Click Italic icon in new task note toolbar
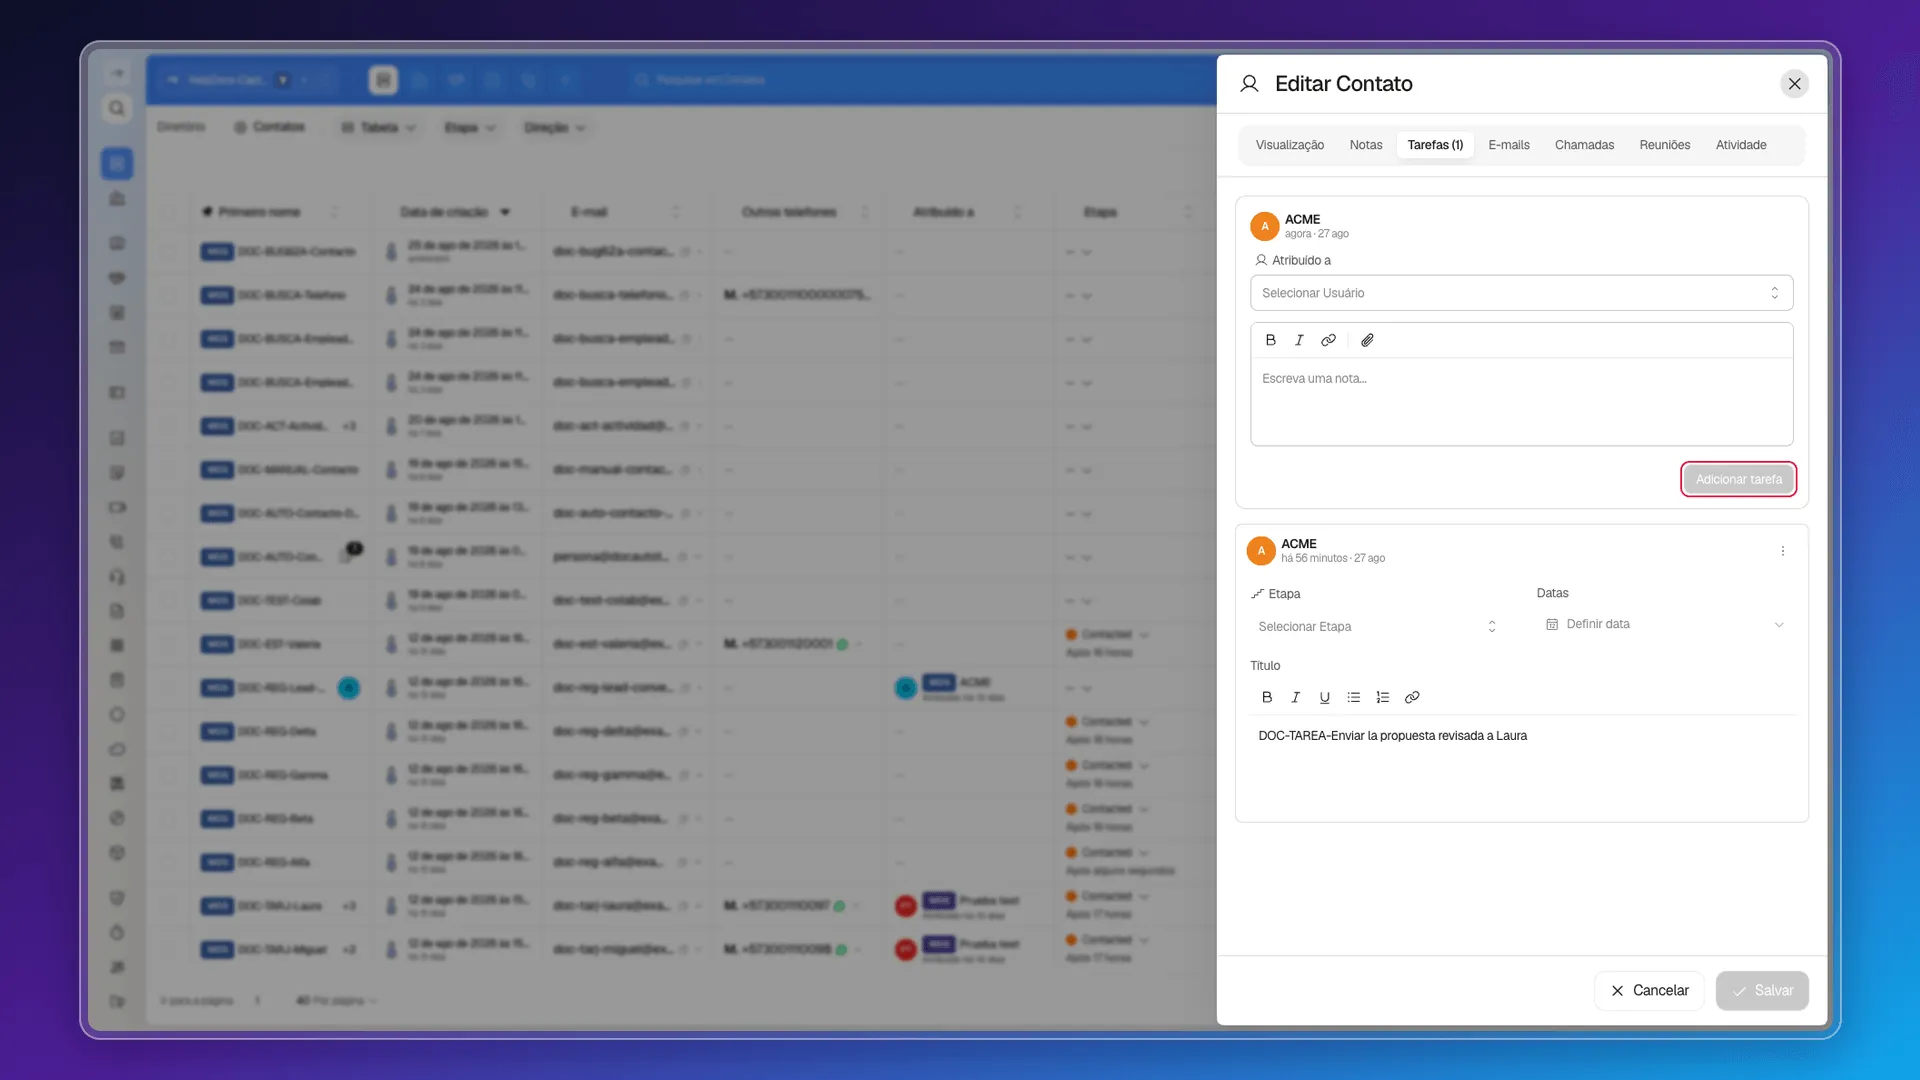 (1299, 340)
